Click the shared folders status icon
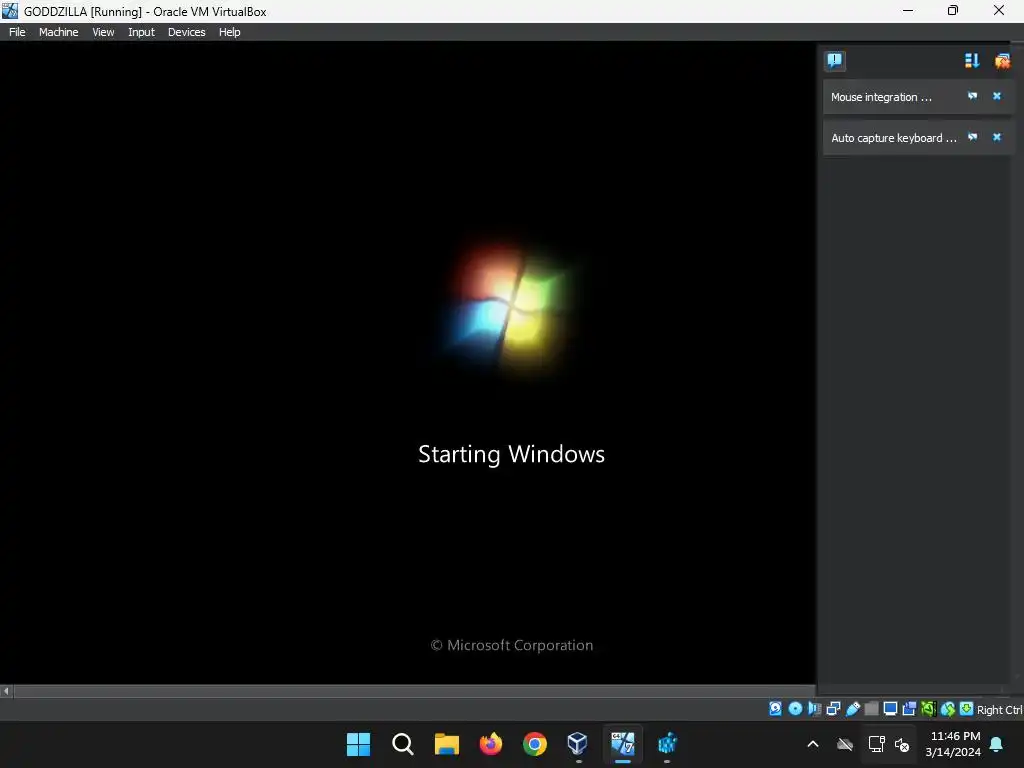Image resolution: width=1024 pixels, height=768 pixels. (x=871, y=709)
